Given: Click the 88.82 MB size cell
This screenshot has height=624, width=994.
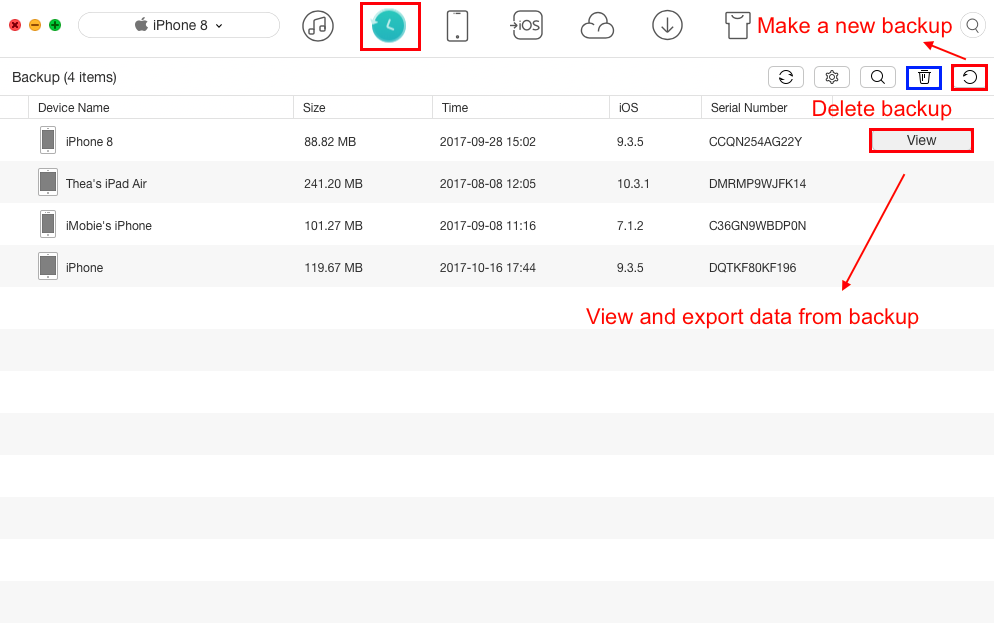Looking at the screenshot, I should pyautogui.click(x=330, y=142).
